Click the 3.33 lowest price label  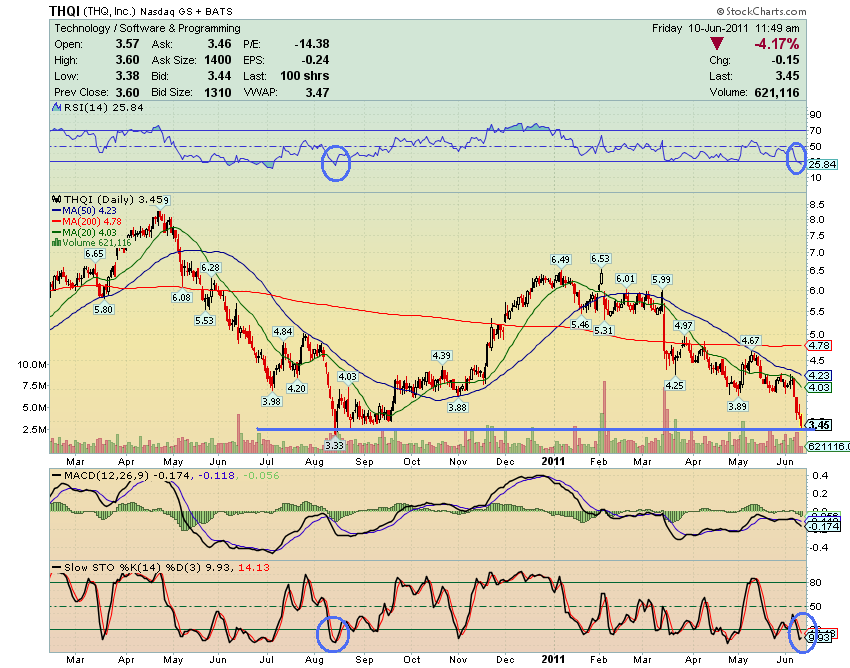tap(334, 445)
